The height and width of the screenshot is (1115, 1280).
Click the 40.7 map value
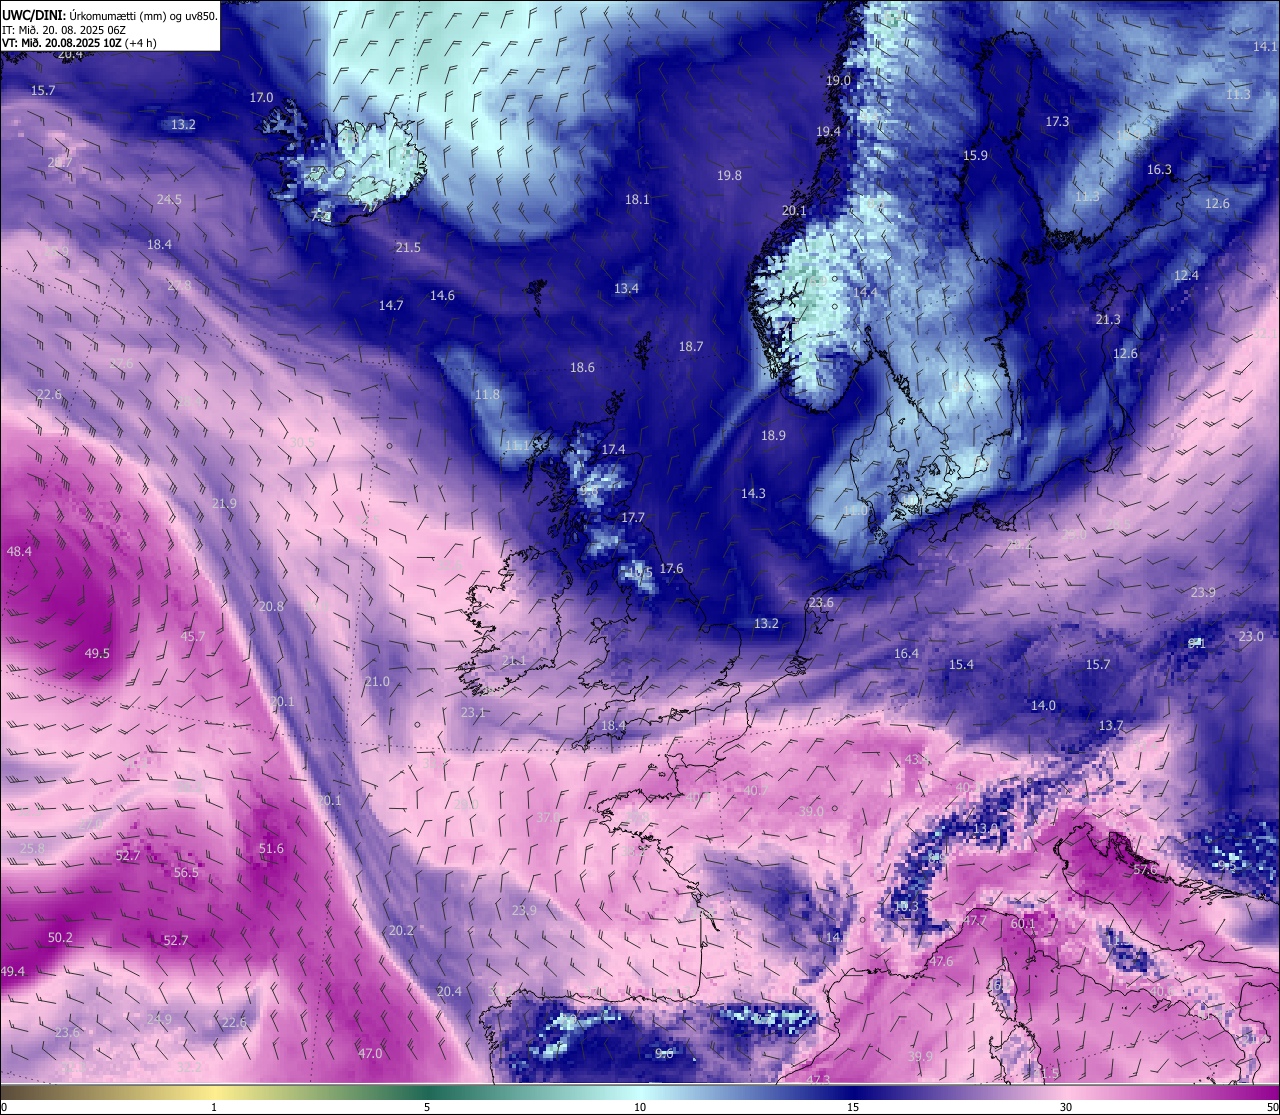pyautogui.click(x=756, y=791)
